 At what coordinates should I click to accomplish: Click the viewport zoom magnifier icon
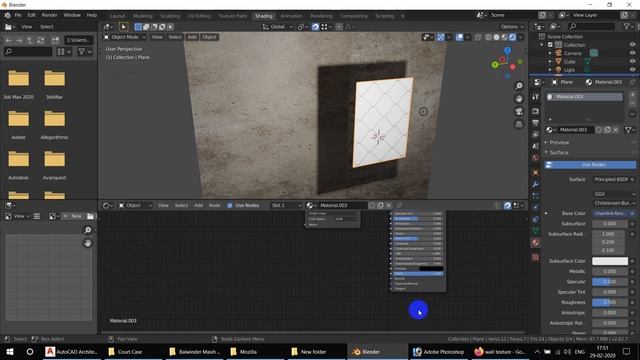click(x=519, y=86)
